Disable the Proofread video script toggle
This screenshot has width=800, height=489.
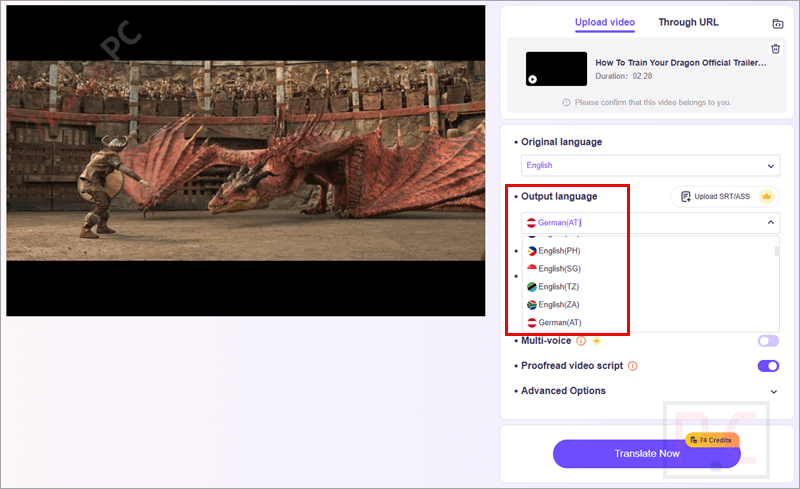point(768,366)
